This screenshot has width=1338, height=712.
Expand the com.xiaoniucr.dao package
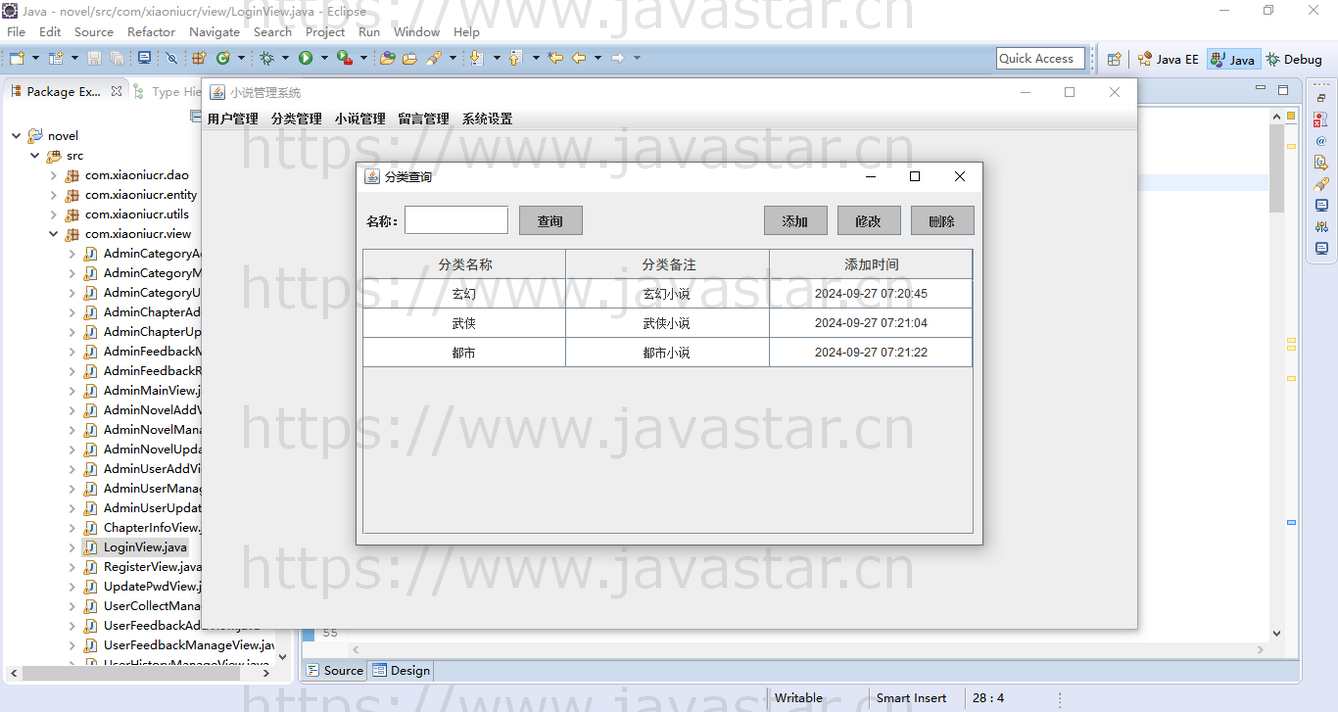point(53,175)
